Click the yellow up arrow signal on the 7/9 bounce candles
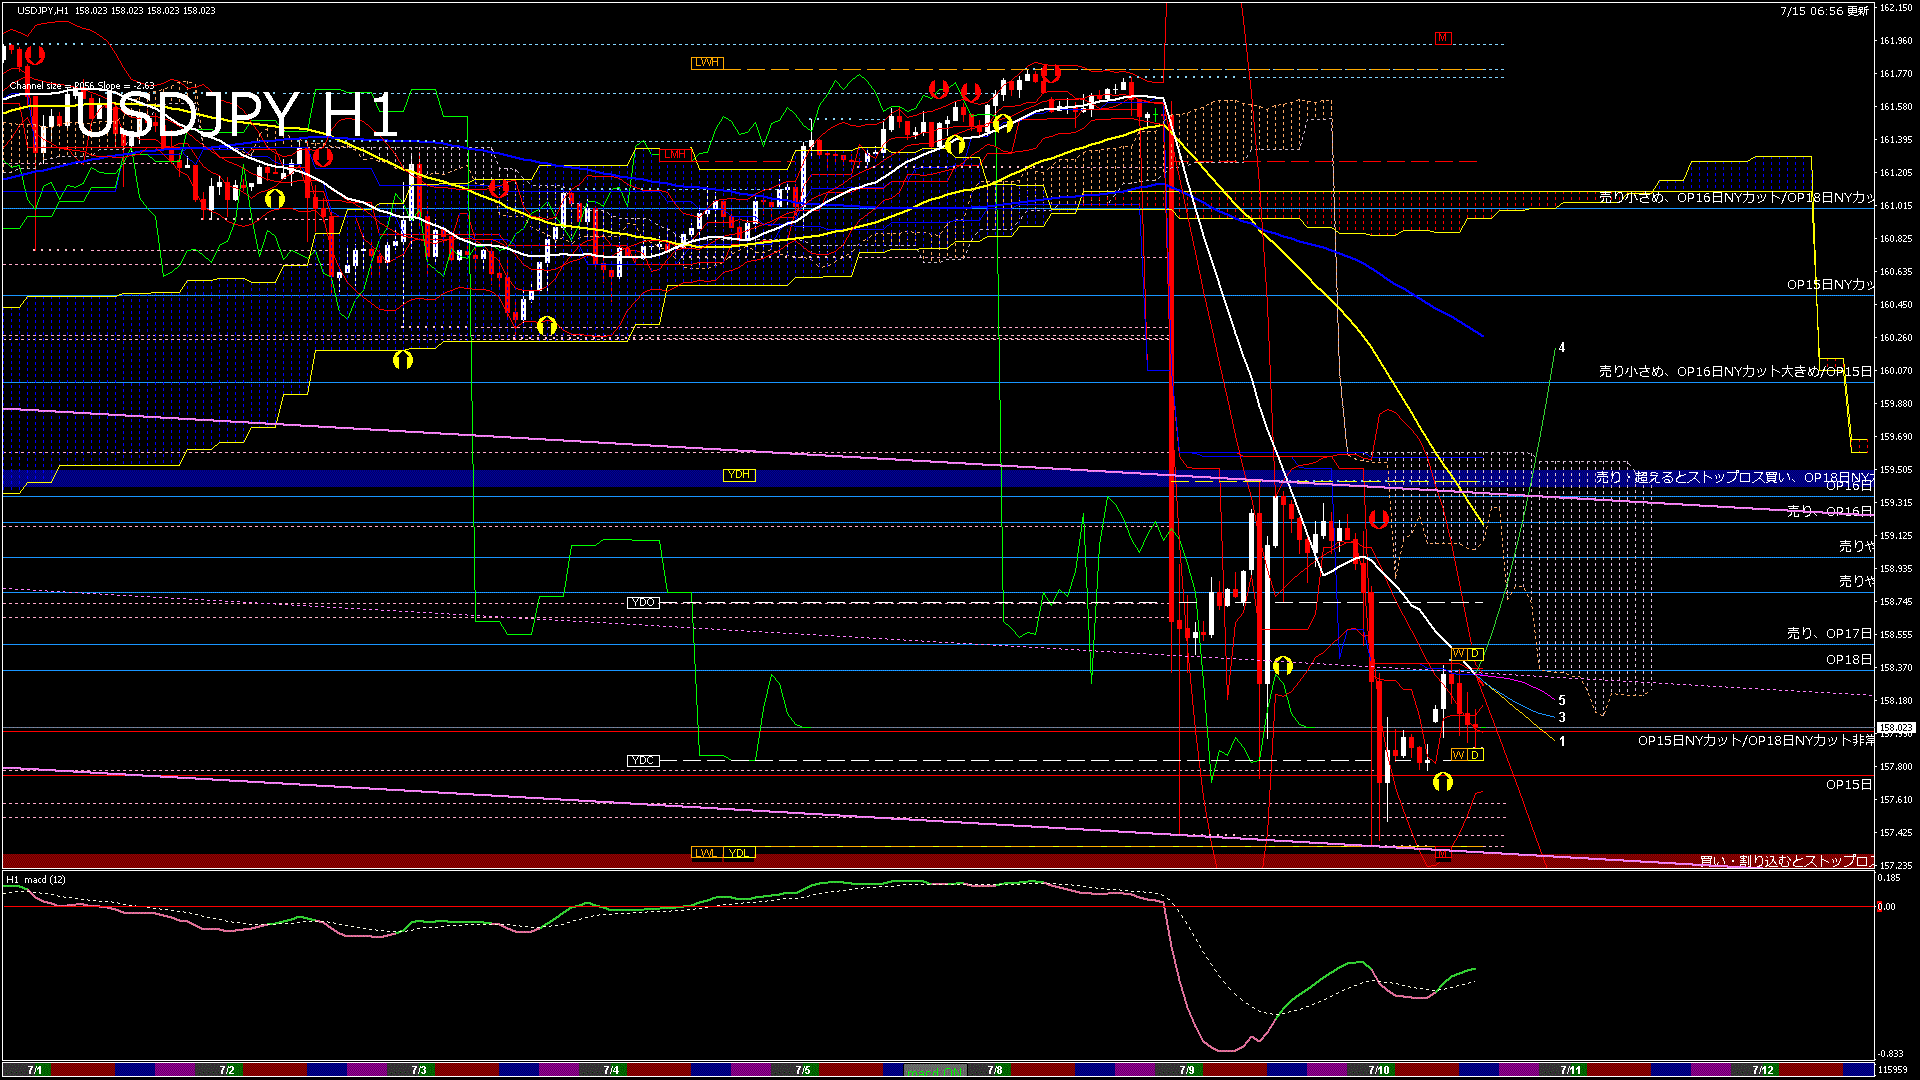Screen dimensions: 1920x1080 1283,666
